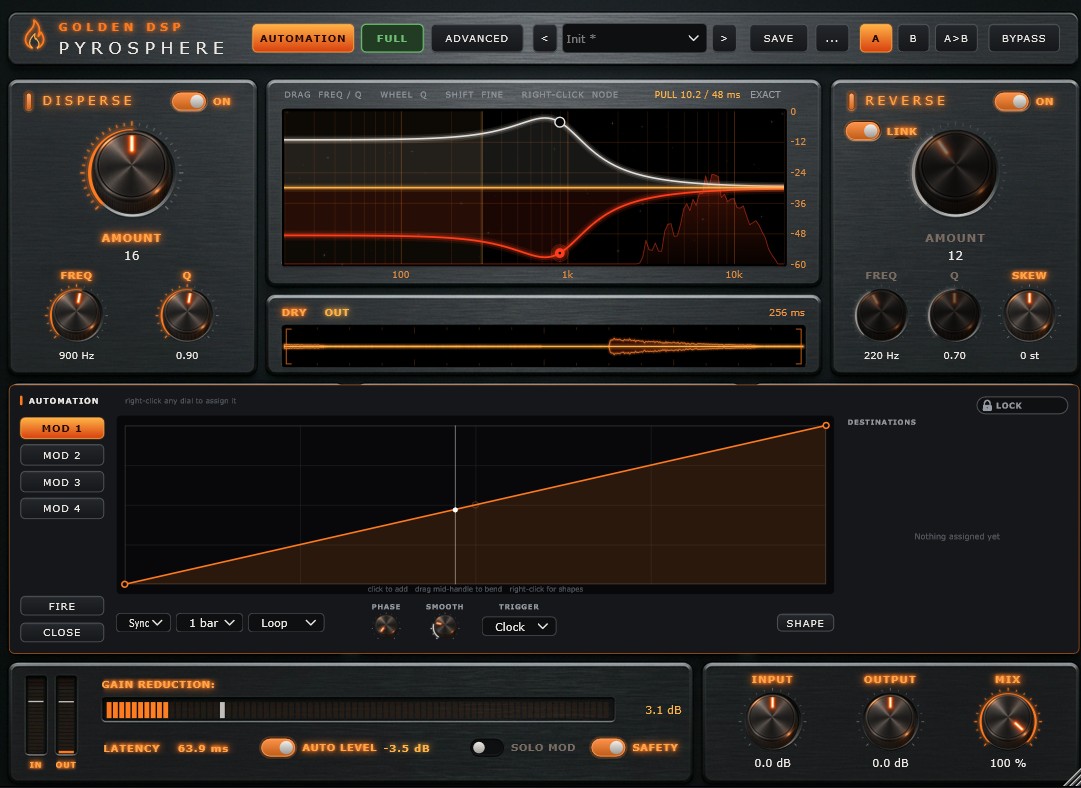This screenshot has width=1081, height=788.
Task: Open the 1 bar length dropdown
Action: [x=210, y=623]
